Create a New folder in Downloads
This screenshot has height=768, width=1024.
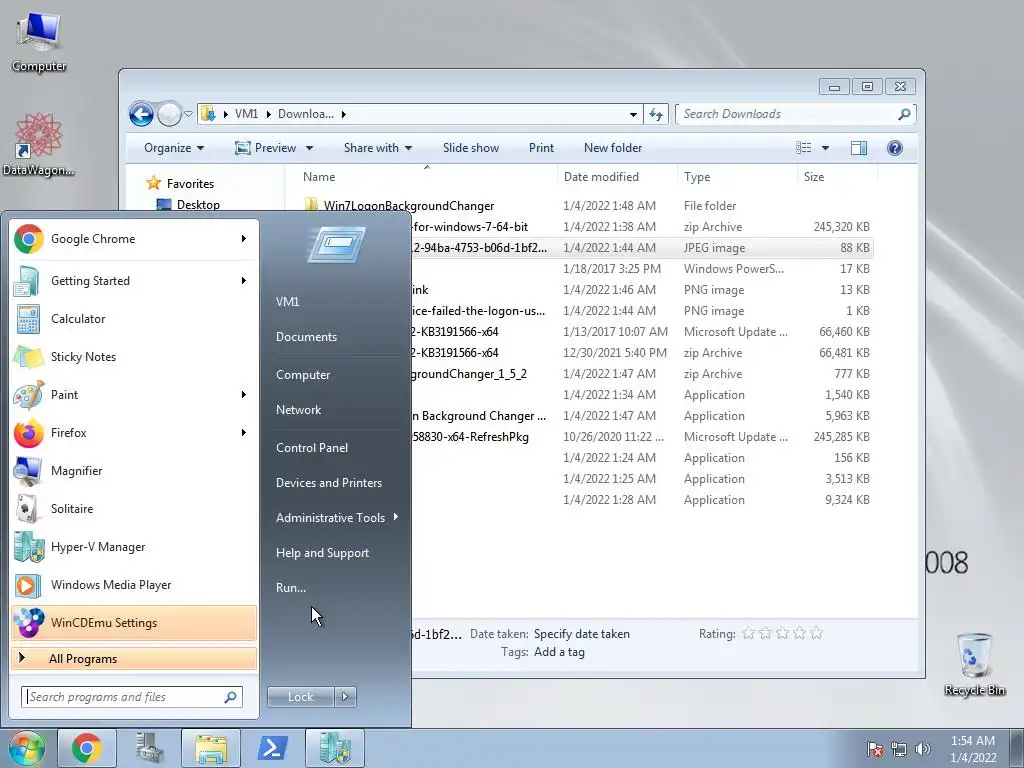tap(613, 148)
